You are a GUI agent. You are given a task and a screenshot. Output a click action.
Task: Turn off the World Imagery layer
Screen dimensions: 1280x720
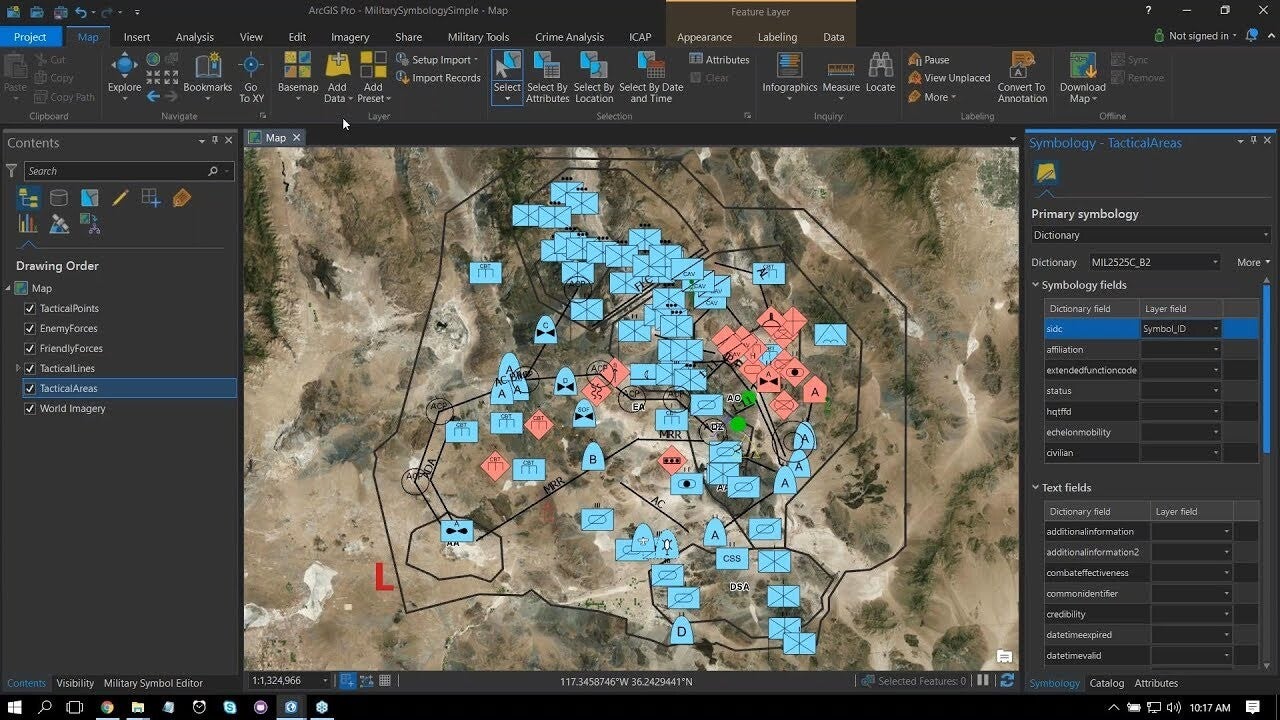[29, 408]
